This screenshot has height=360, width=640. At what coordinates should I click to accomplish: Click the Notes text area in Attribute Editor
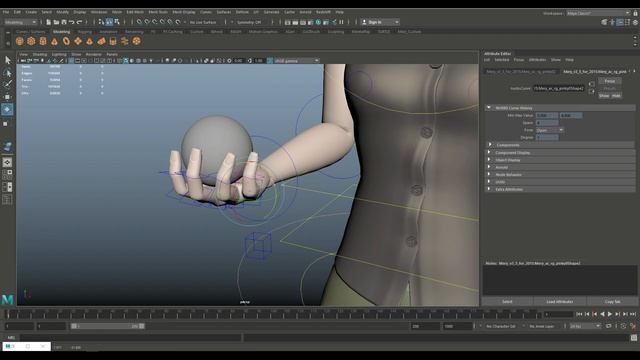pos(560,280)
